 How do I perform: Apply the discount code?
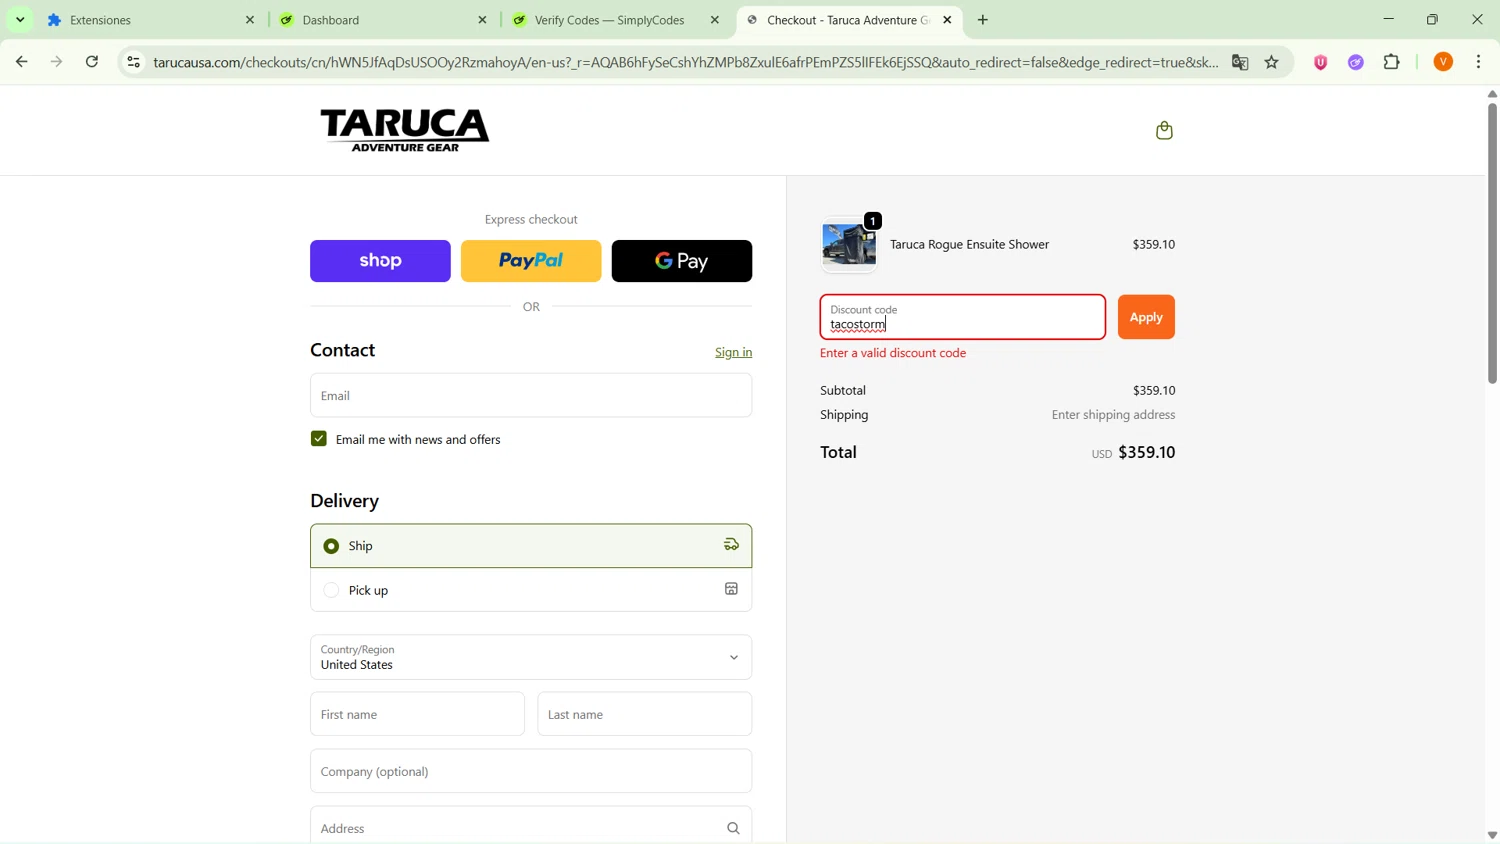(1146, 317)
